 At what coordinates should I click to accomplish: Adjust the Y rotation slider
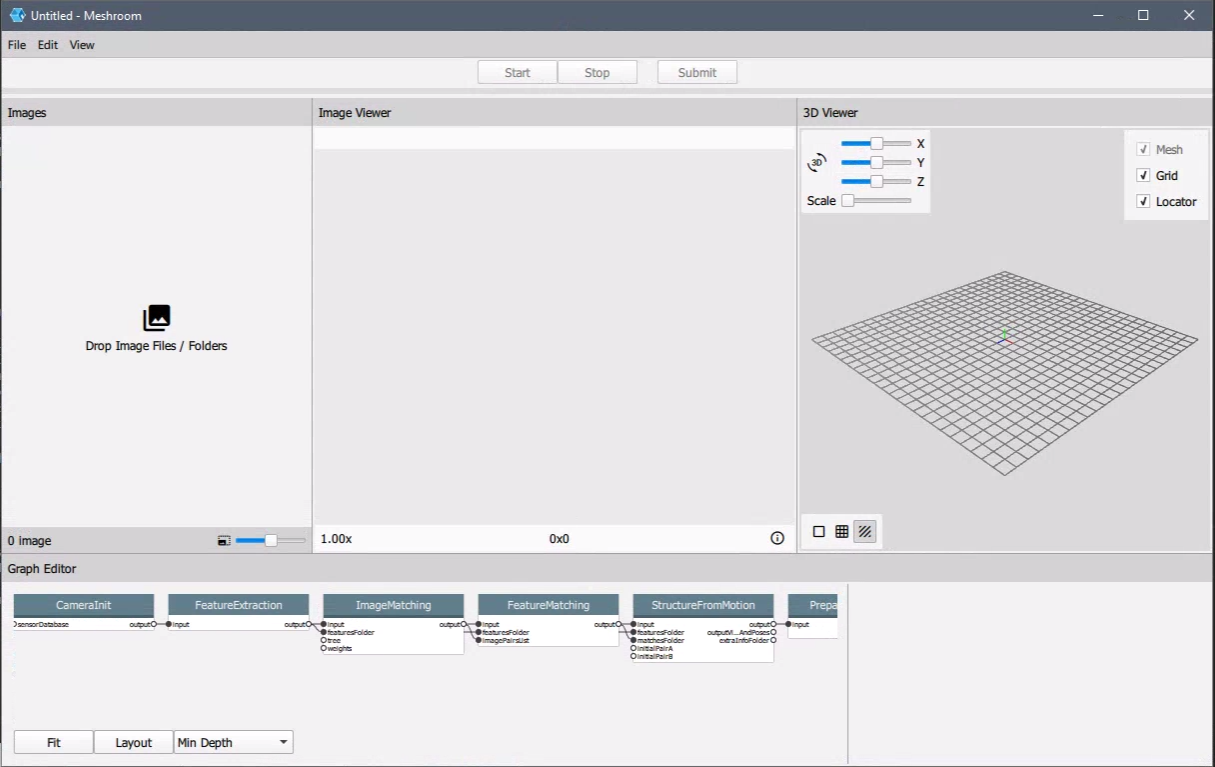pyautogui.click(x=876, y=162)
